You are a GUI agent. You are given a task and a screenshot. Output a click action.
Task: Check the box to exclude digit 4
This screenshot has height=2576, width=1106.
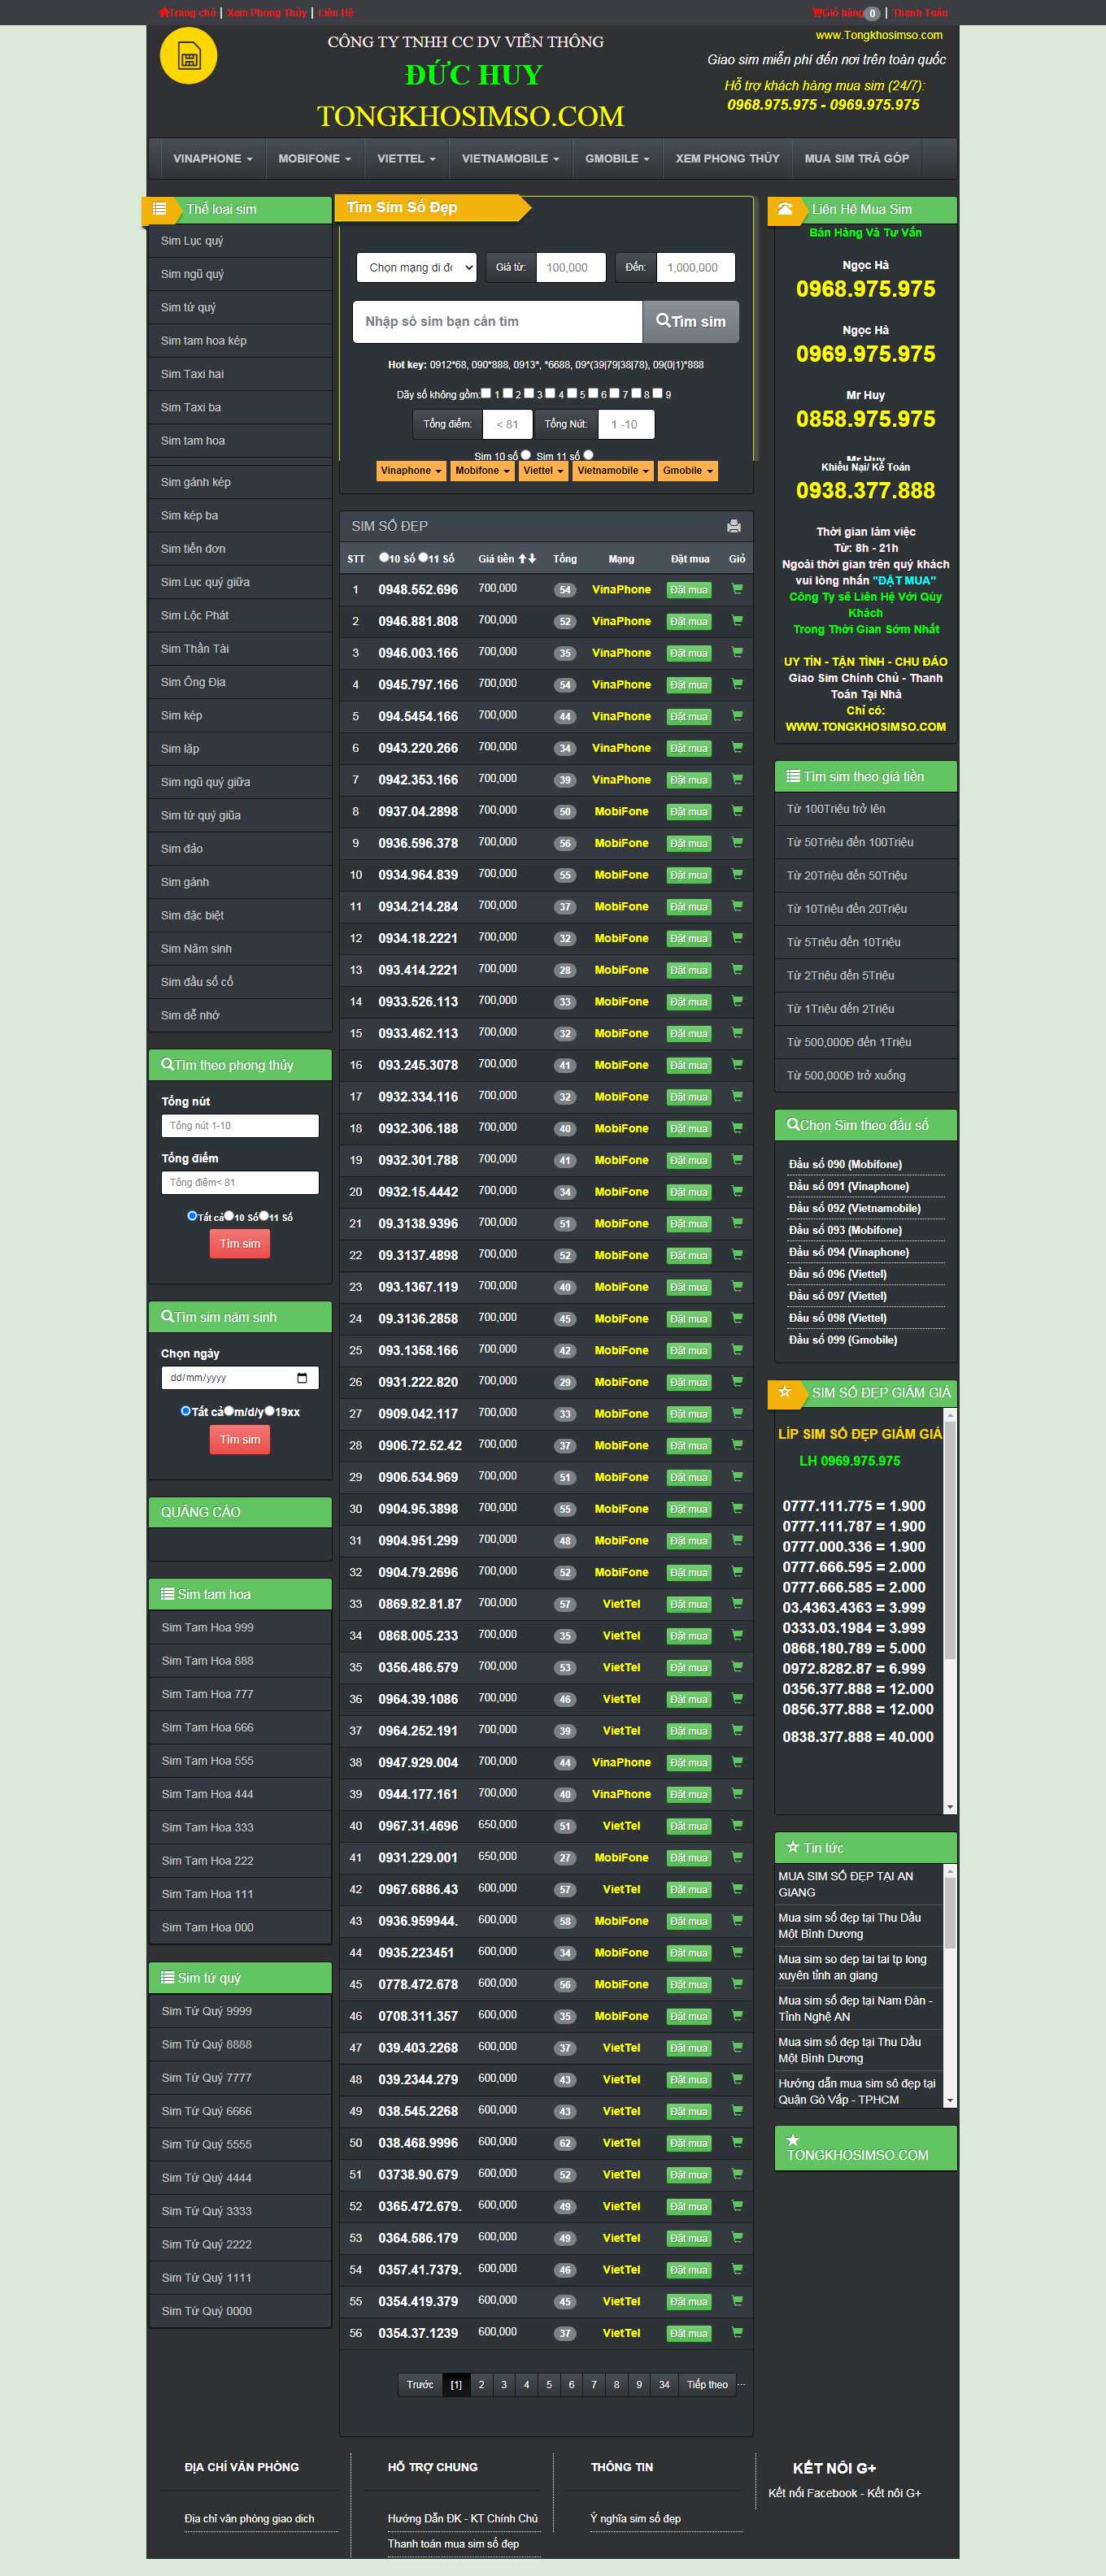point(550,393)
